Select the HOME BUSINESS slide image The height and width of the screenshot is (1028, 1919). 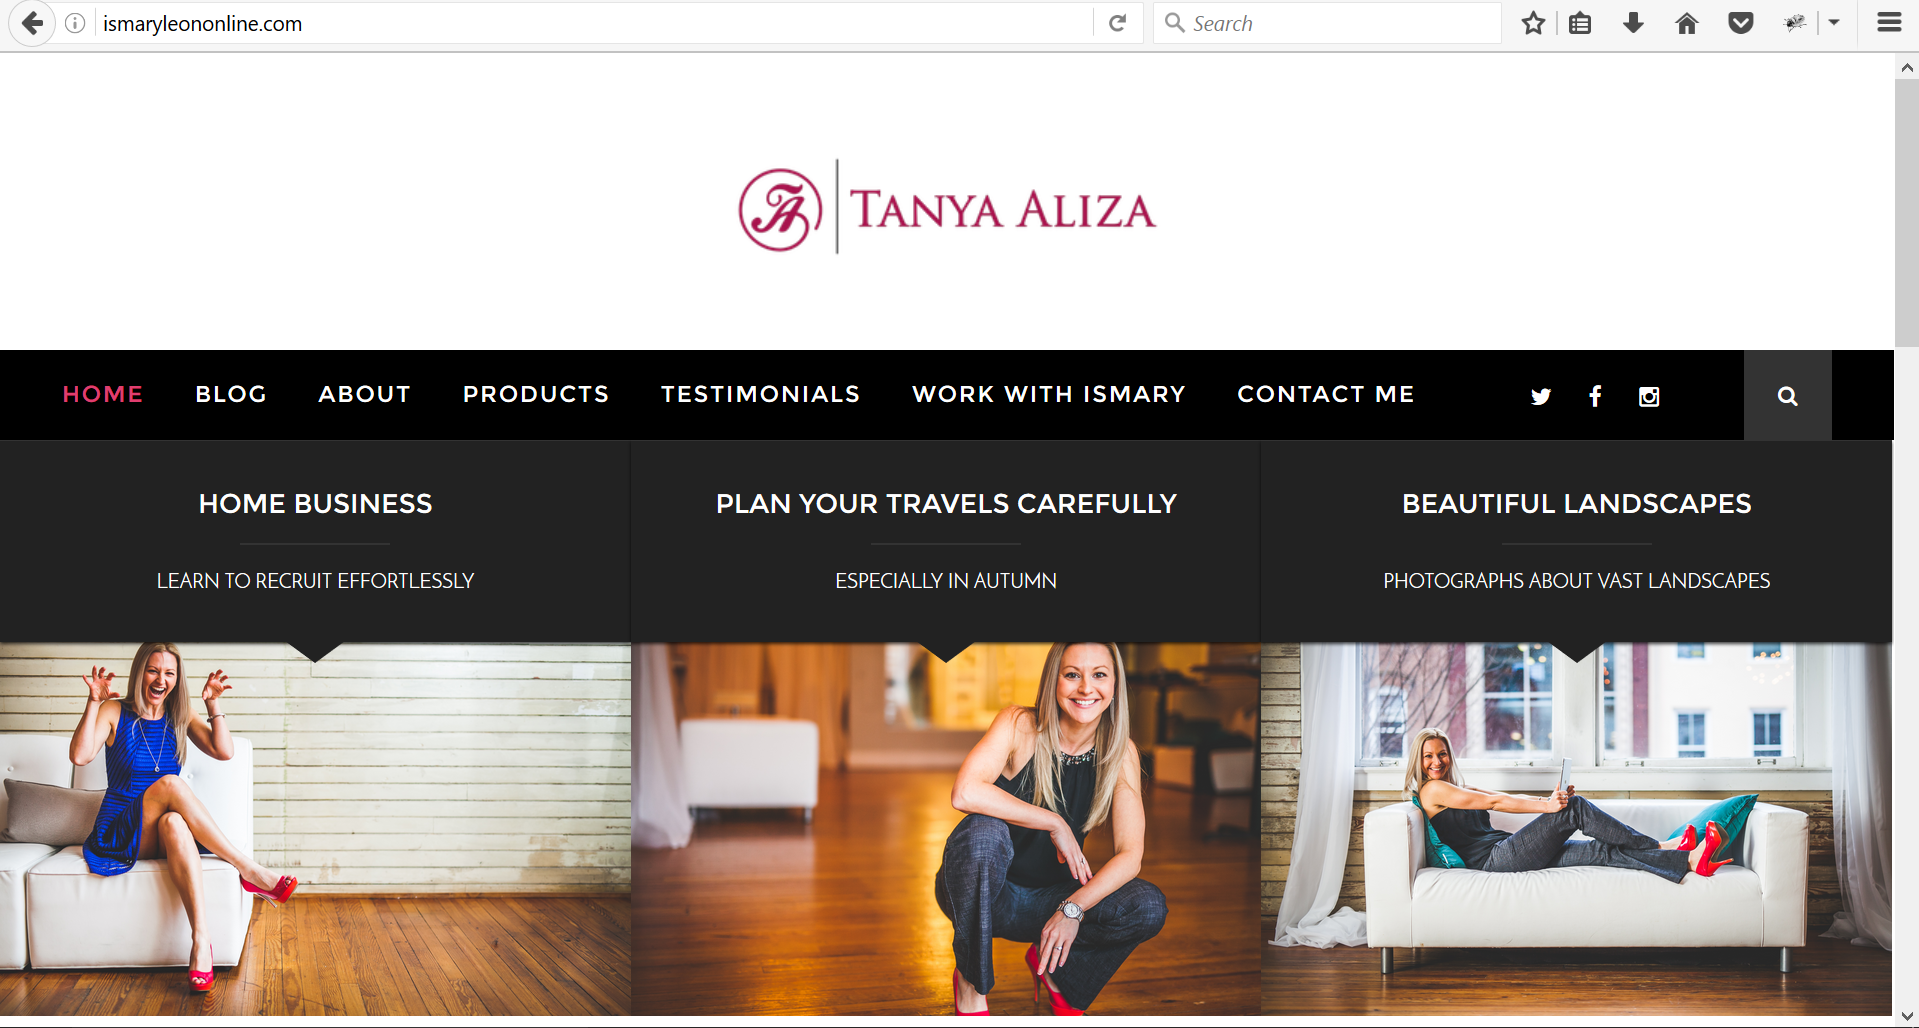pyautogui.click(x=315, y=829)
